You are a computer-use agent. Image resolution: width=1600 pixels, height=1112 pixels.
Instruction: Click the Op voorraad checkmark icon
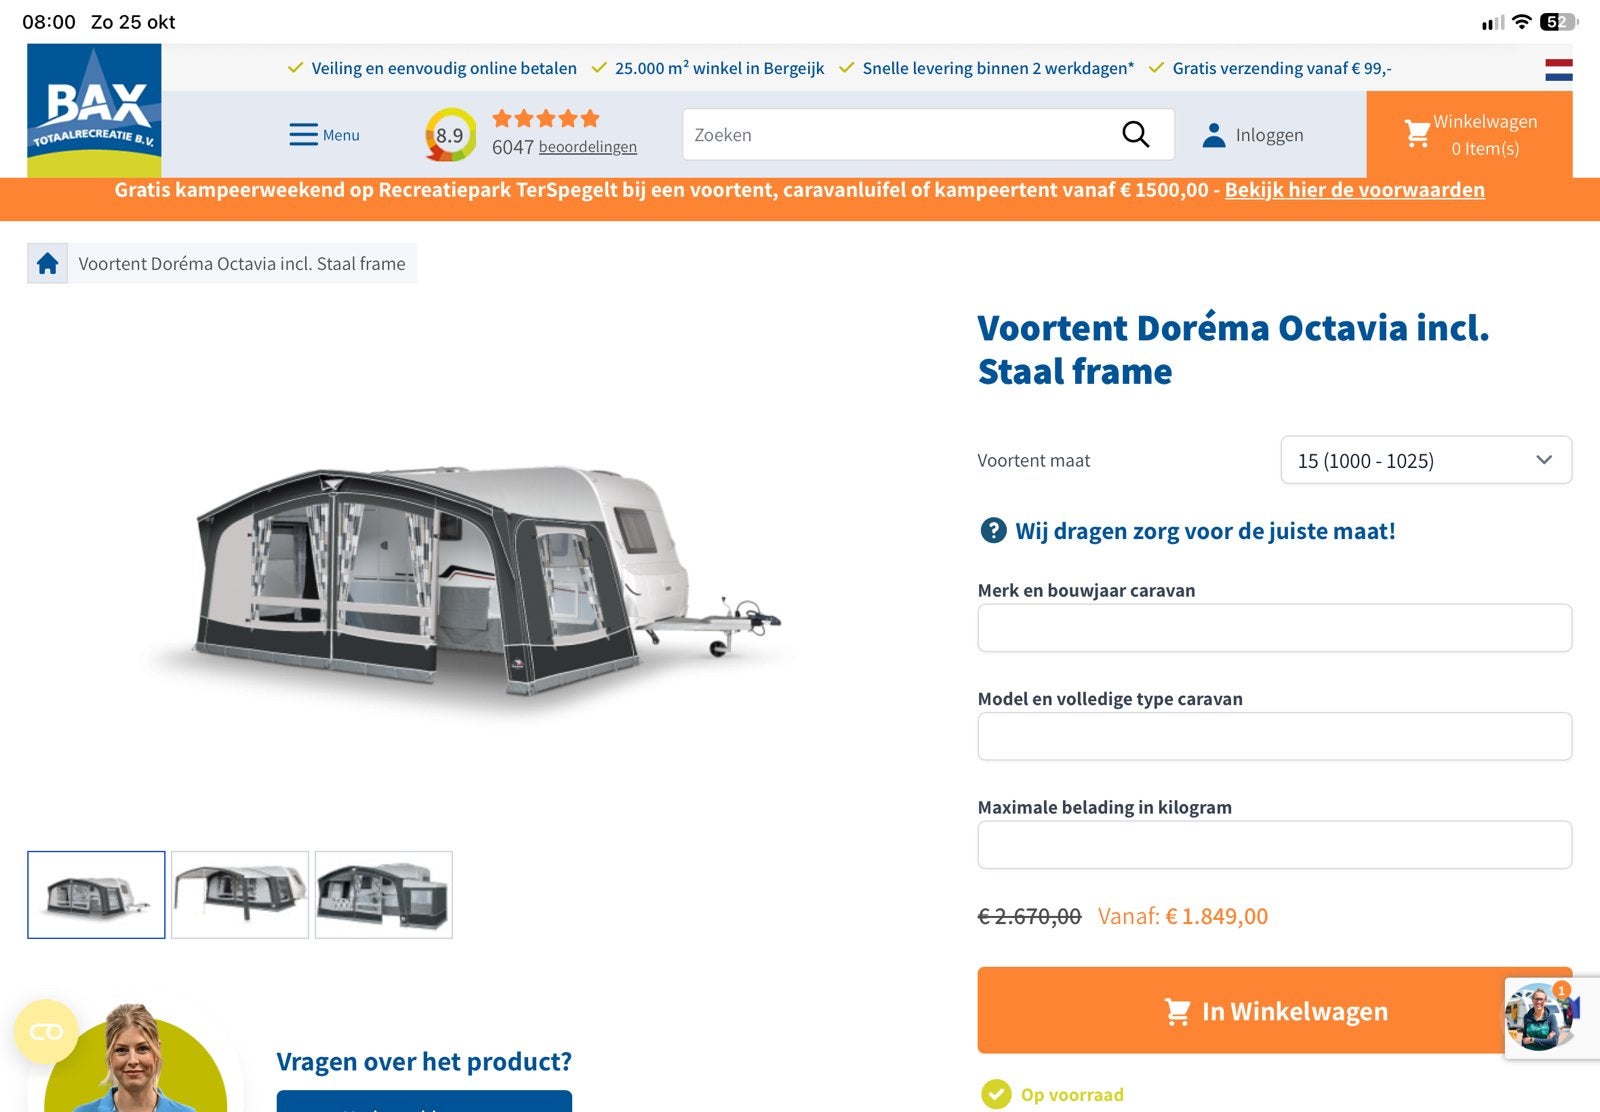(996, 1095)
